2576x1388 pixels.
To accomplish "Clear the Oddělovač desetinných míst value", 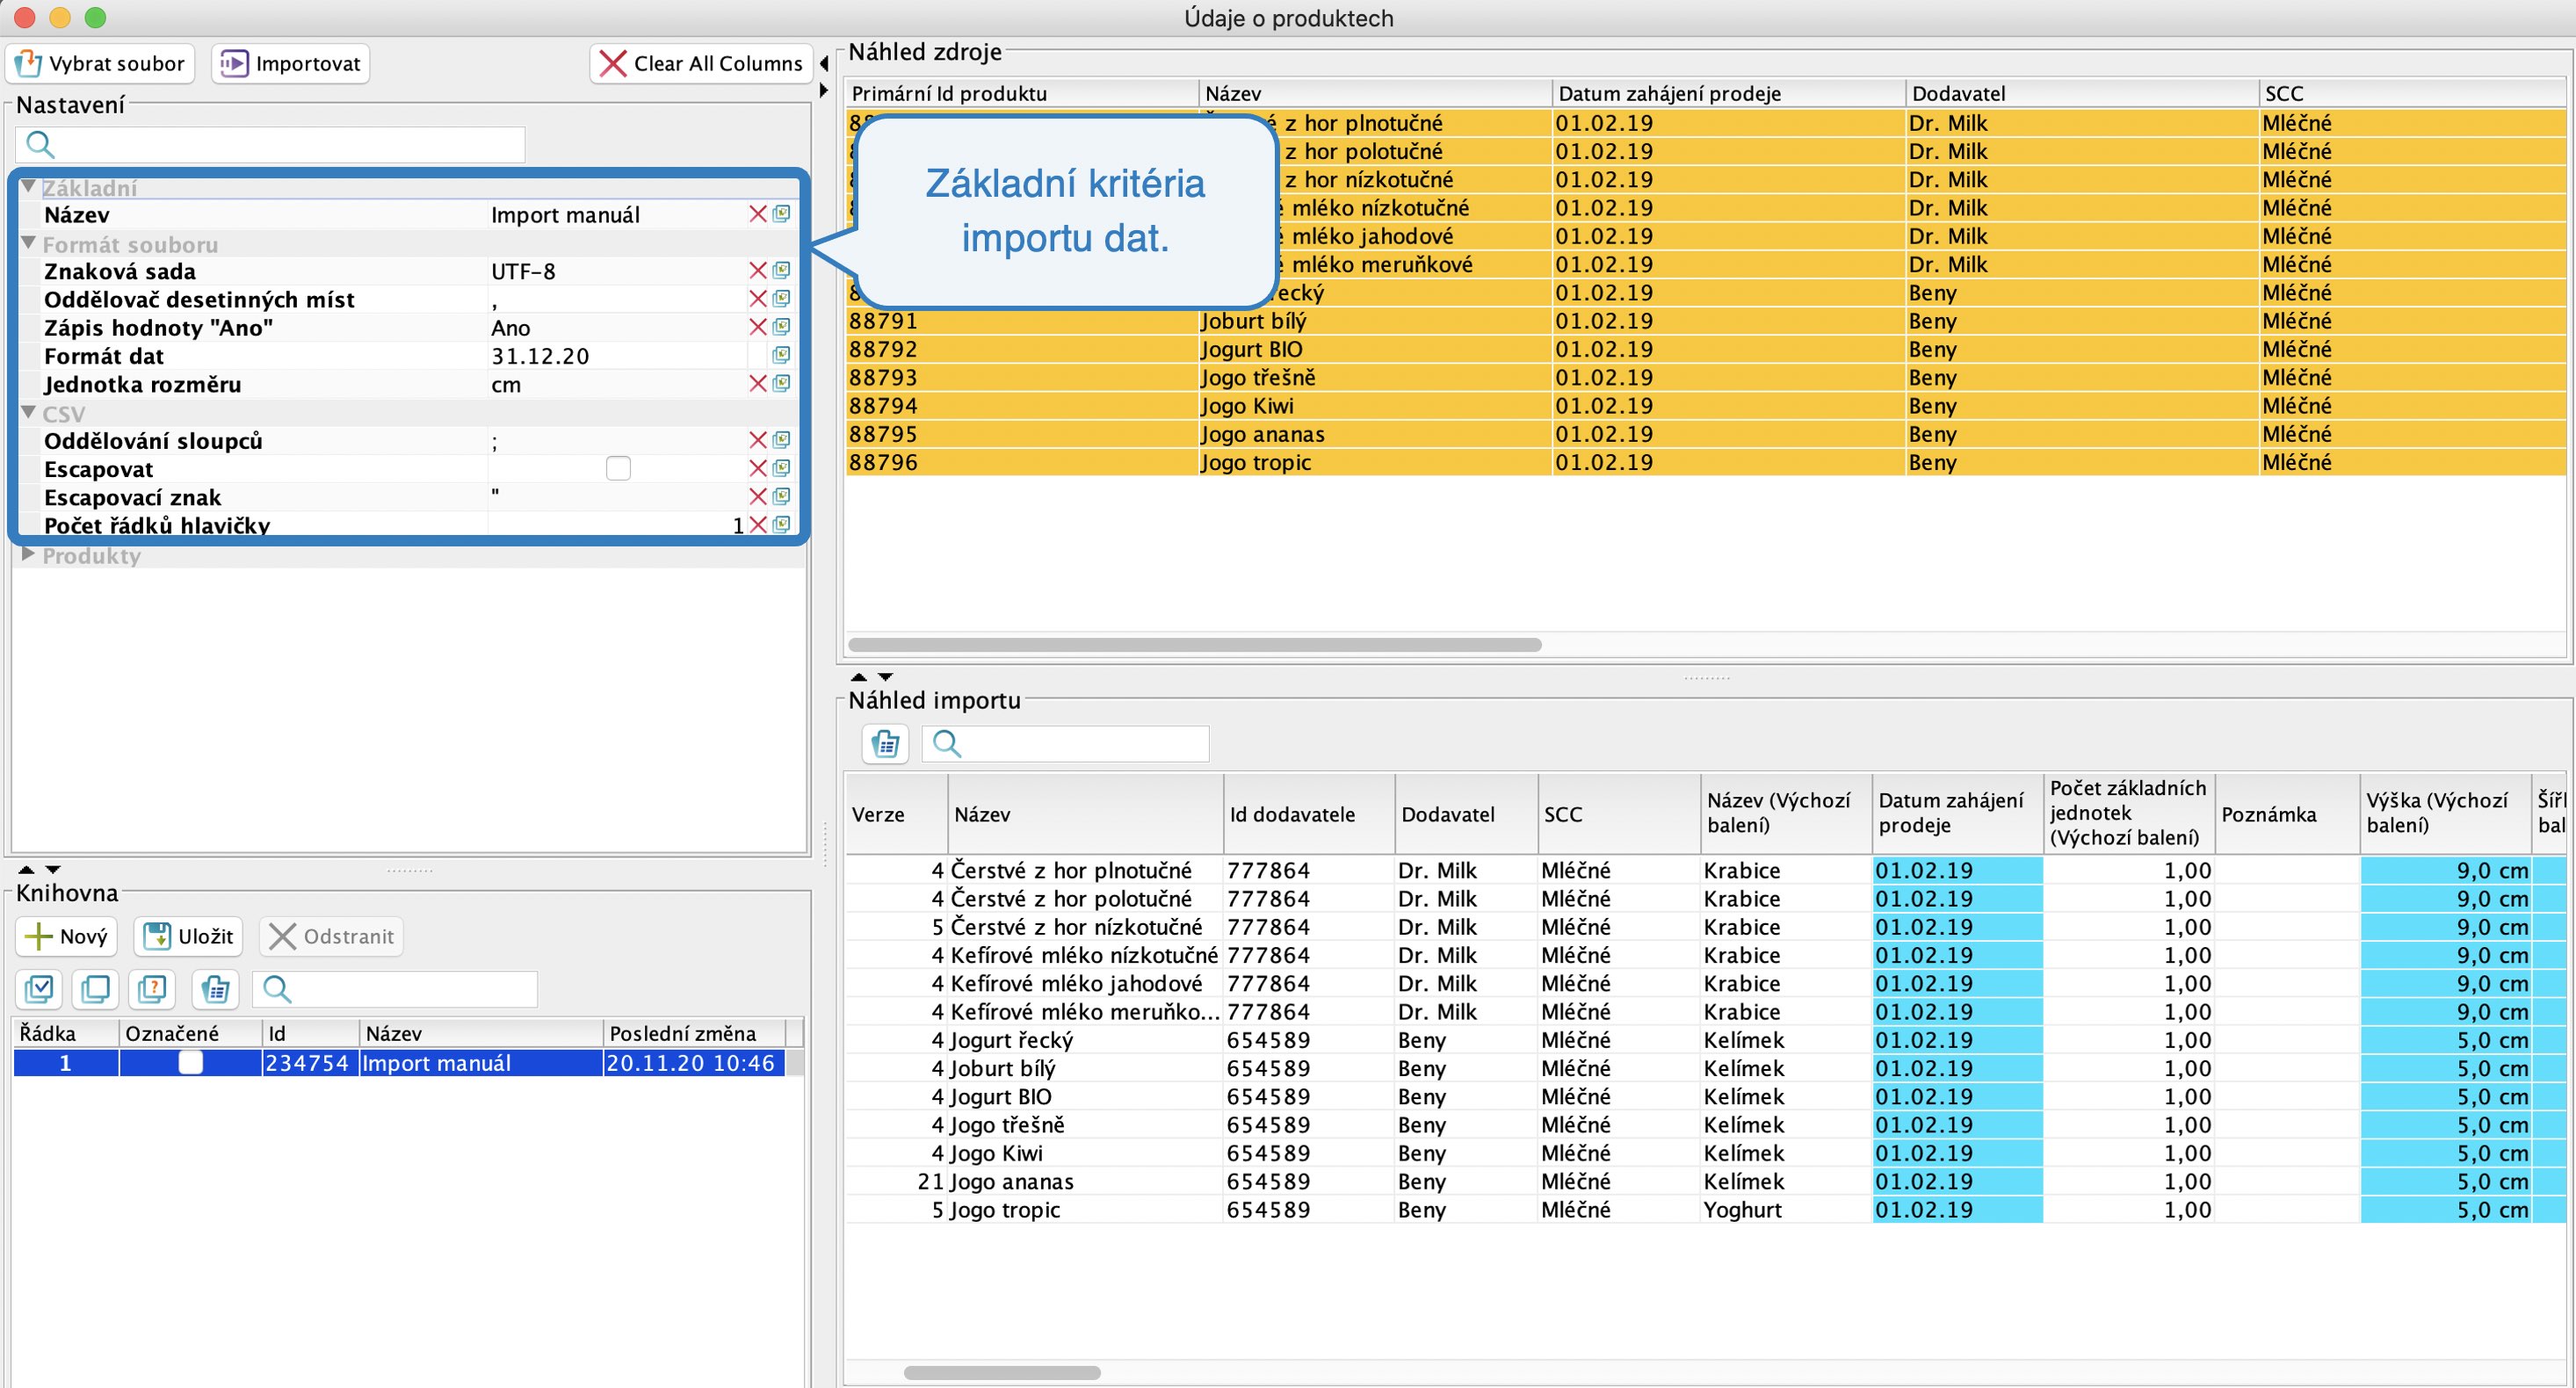I will [758, 299].
